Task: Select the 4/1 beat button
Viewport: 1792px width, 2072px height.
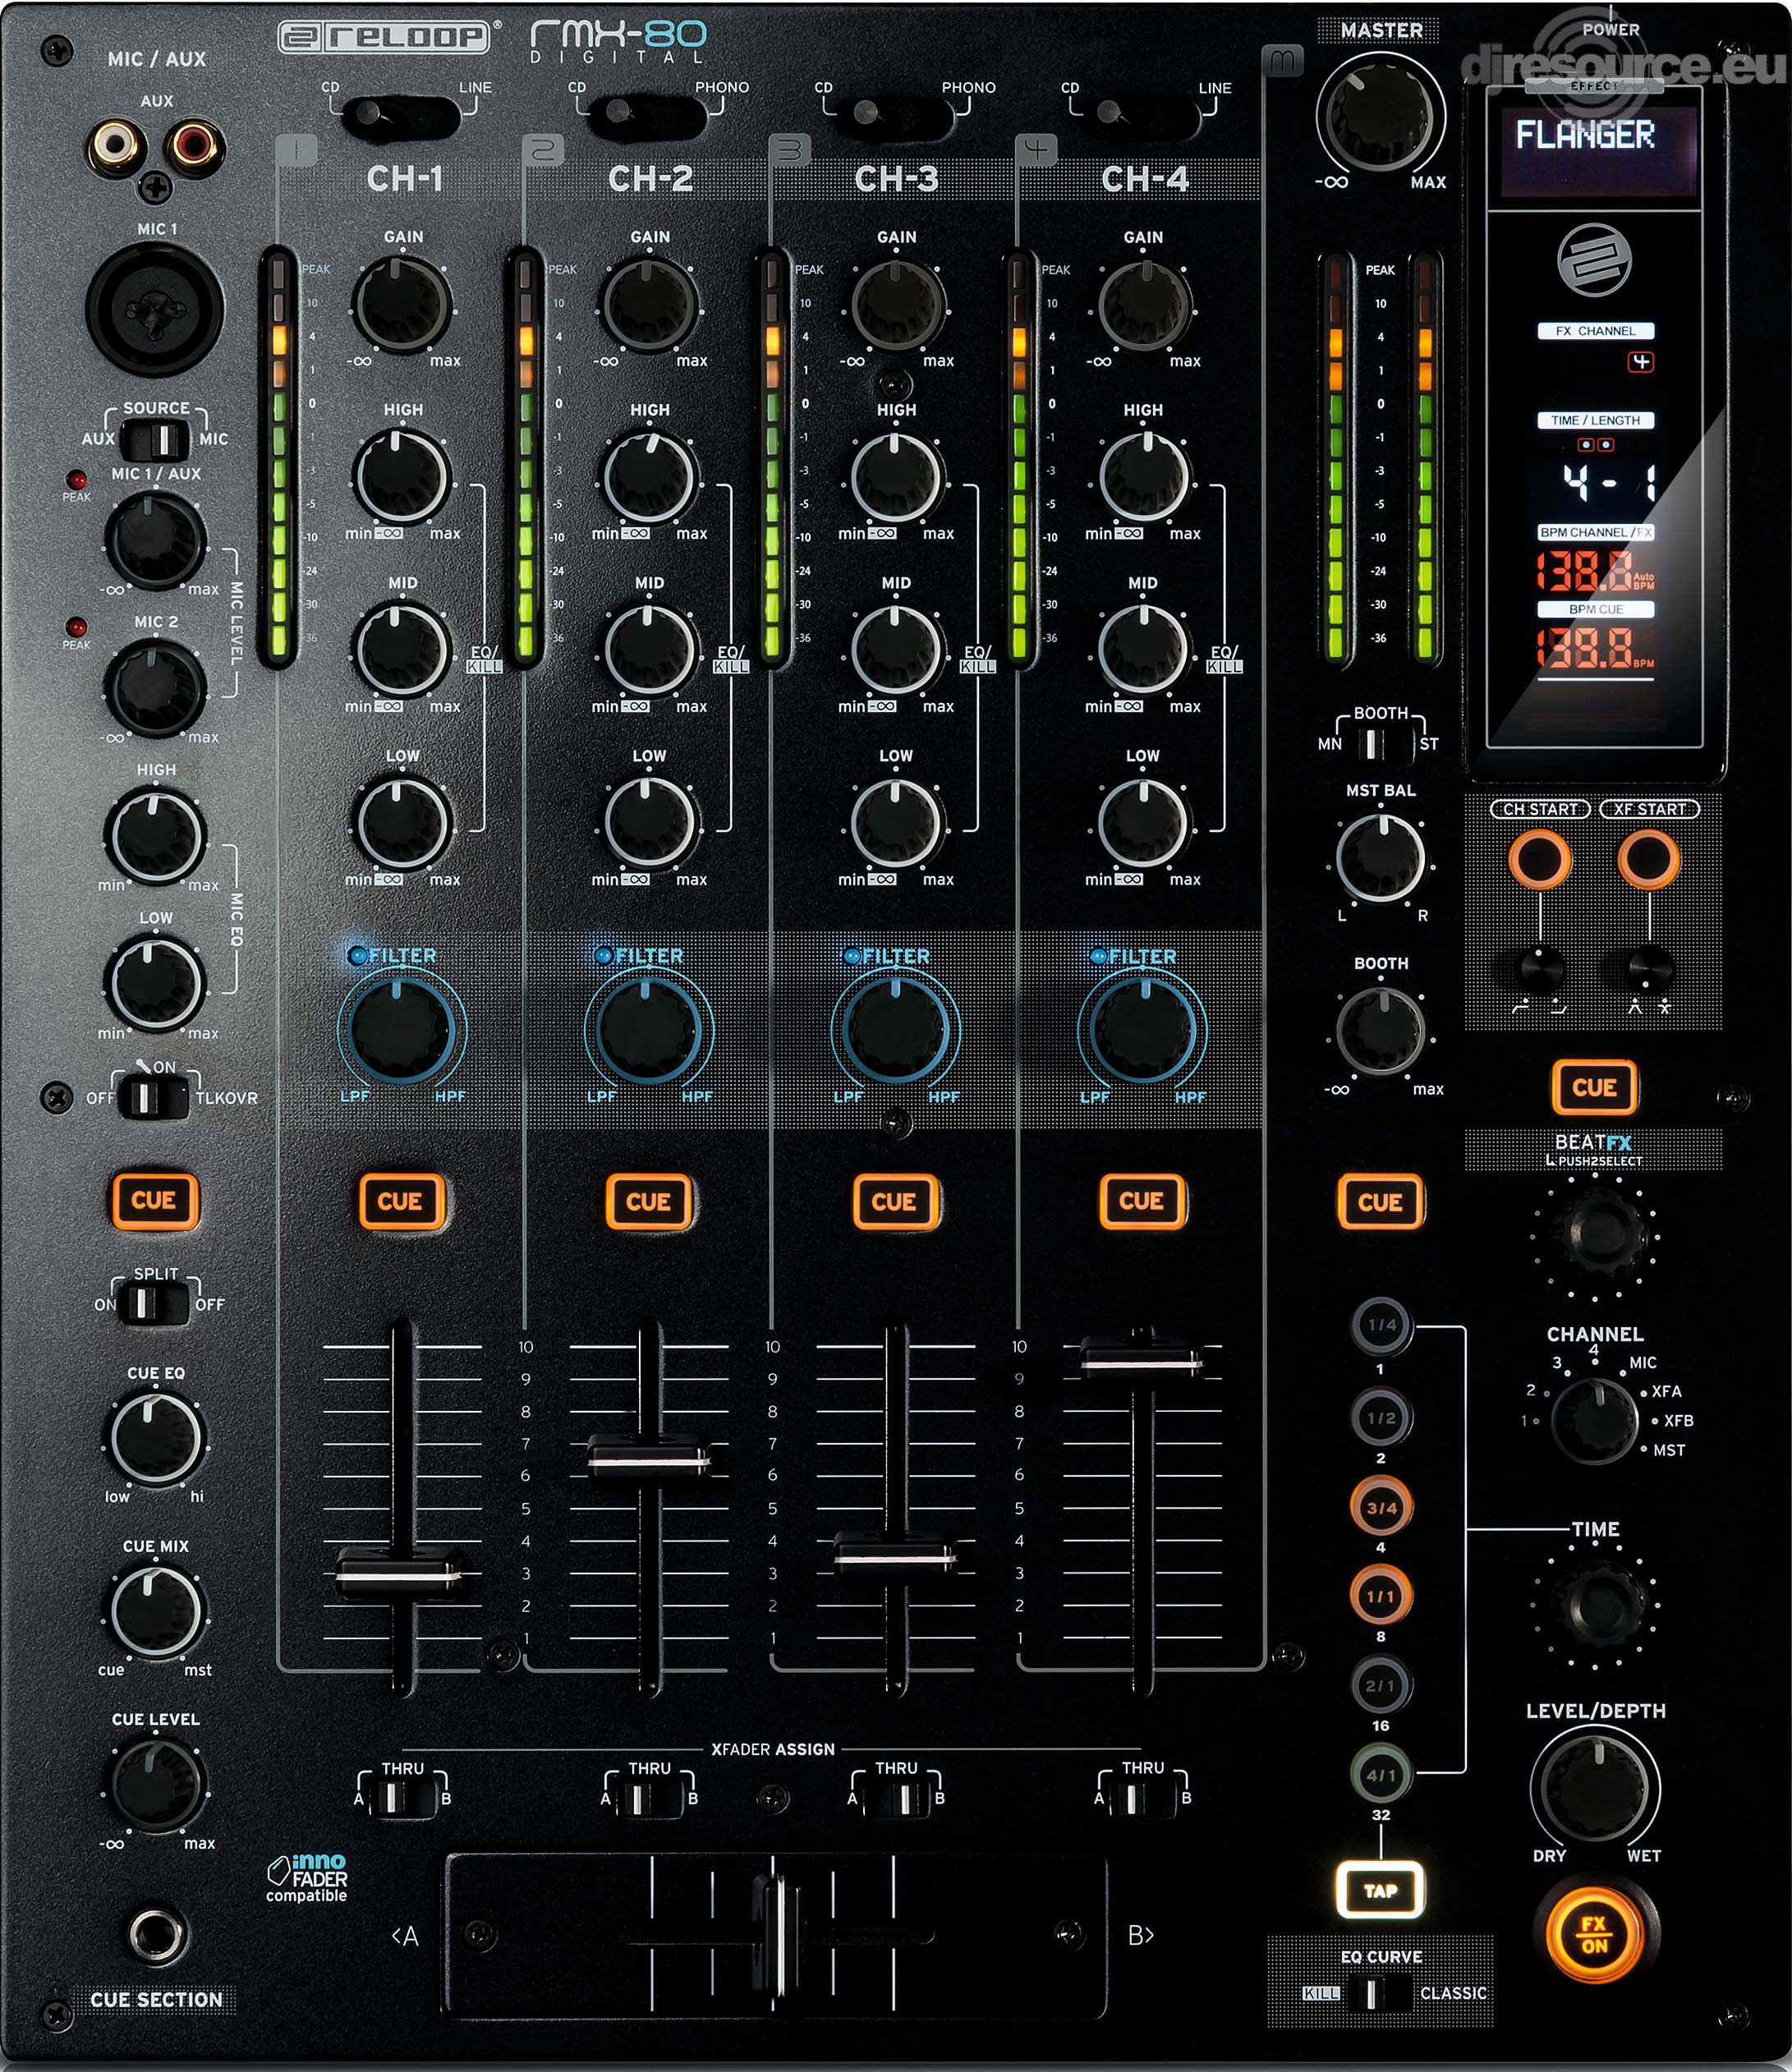Action: point(1381,1775)
